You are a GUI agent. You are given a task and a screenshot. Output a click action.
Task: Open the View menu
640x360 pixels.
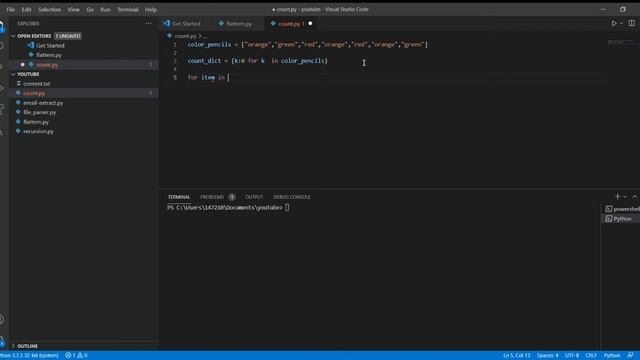point(73,9)
